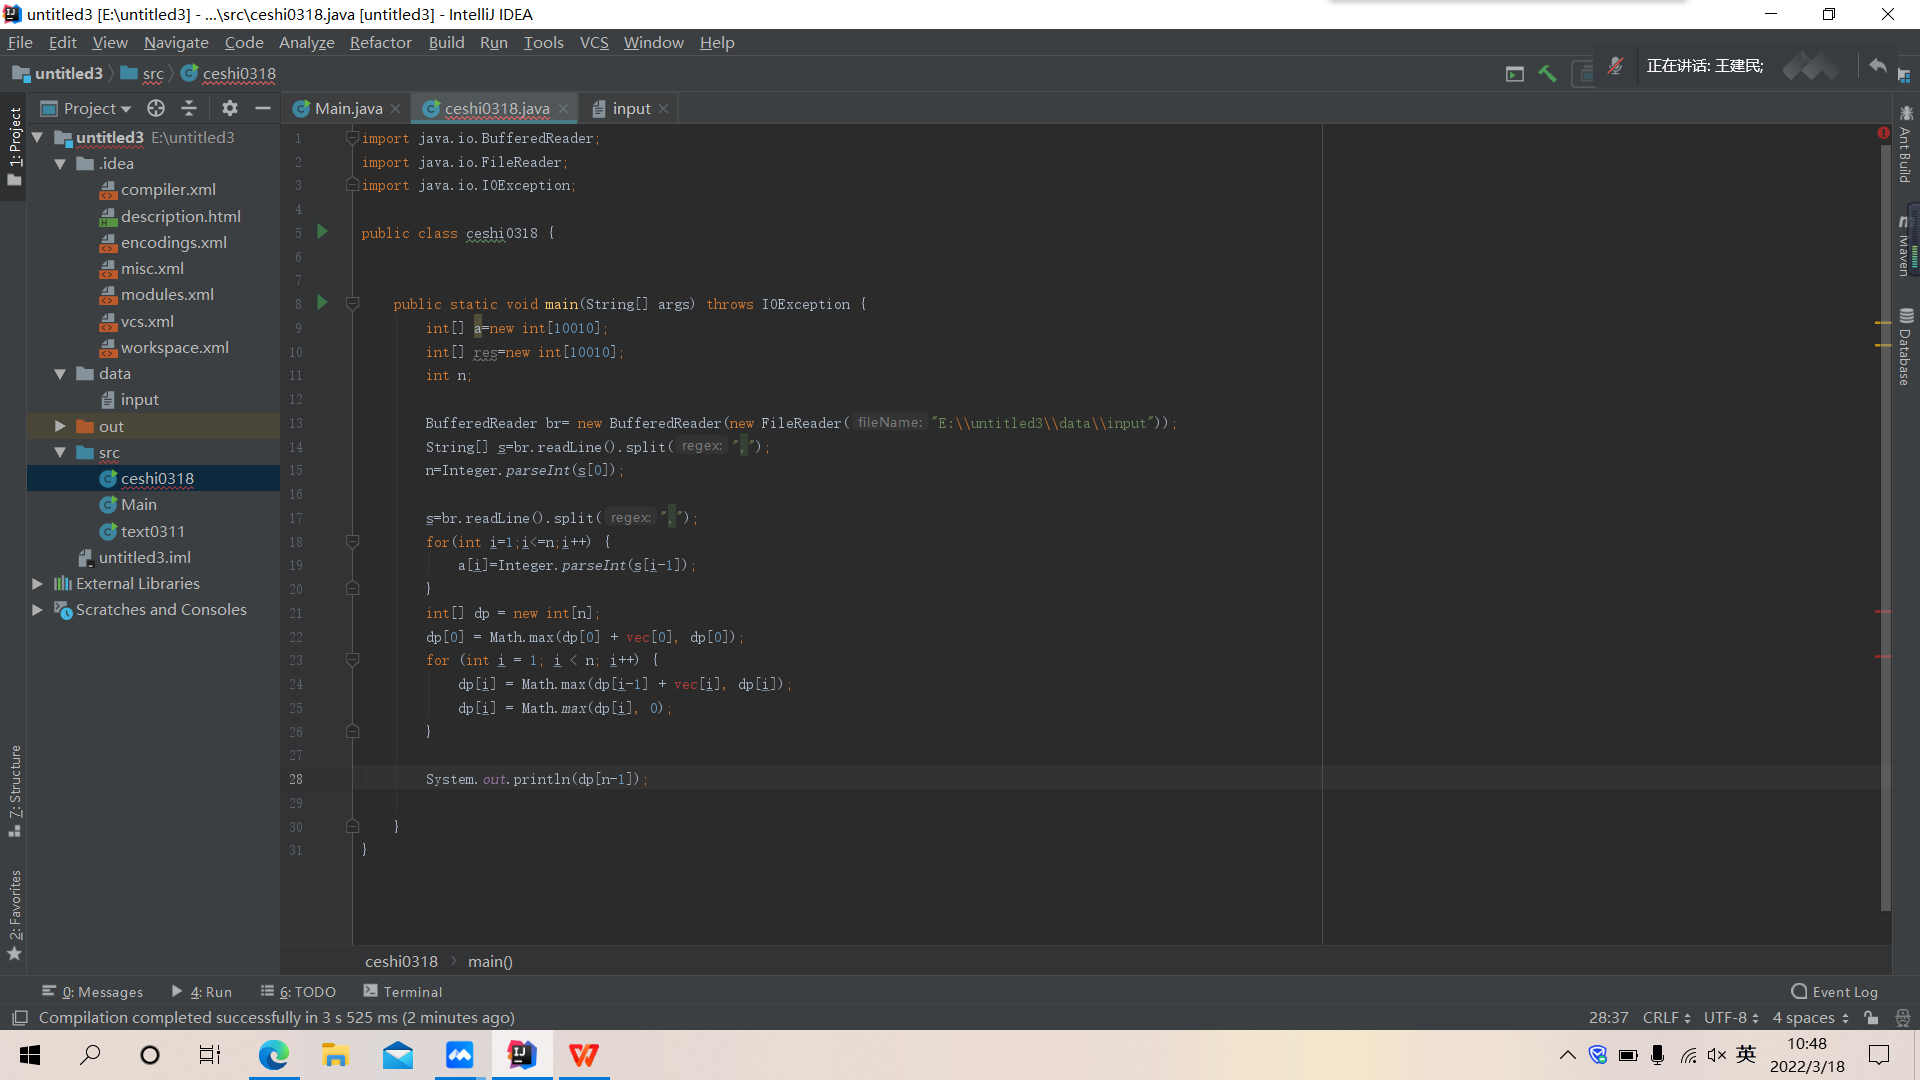Click the locate-in-project crosshair icon
Viewport: 1920px width, 1080px height.
[x=155, y=108]
